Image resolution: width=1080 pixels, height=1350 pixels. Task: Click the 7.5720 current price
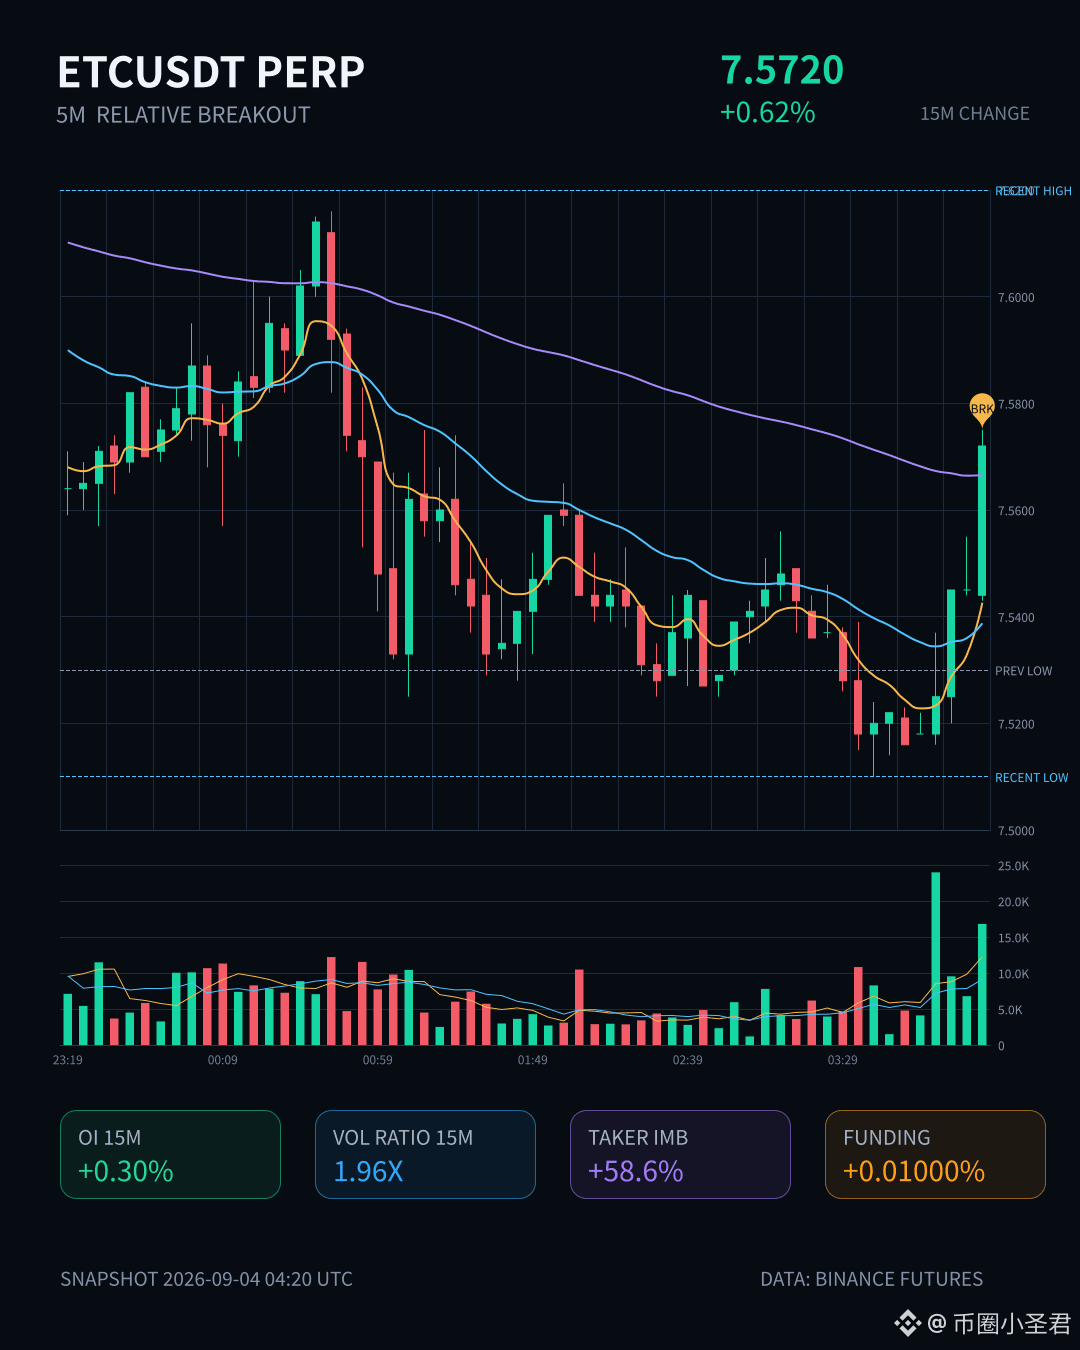(x=782, y=71)
